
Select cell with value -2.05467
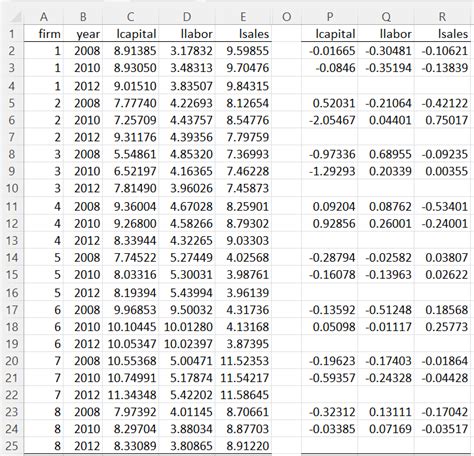pos(329,120)
